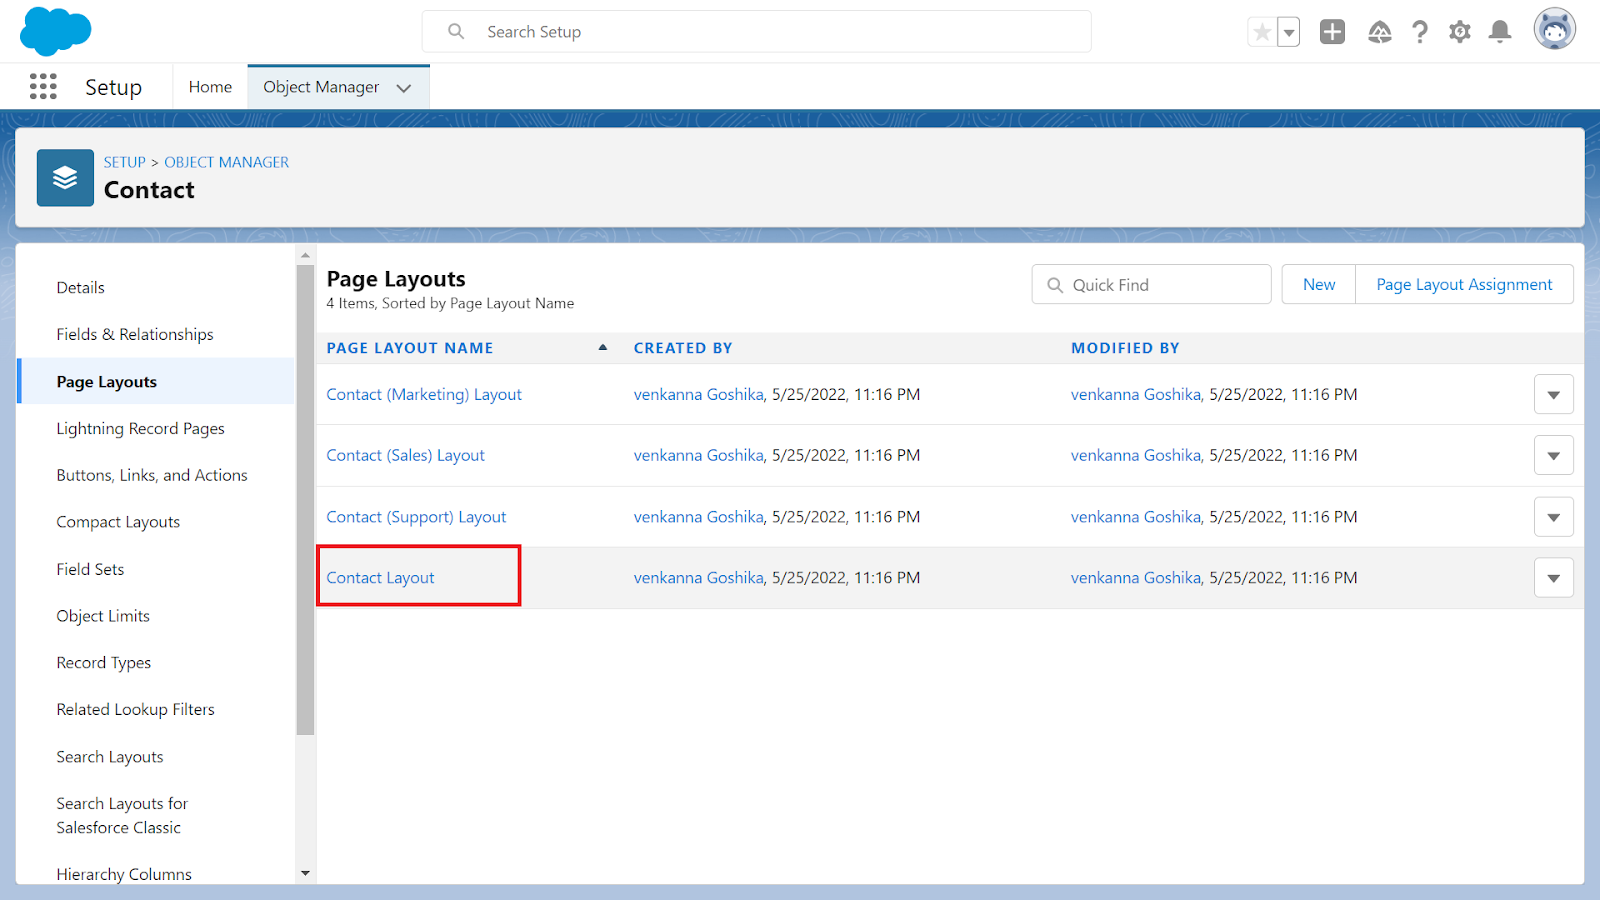Open creator venkanna Goshika on Sales row
Viewport: 1600px width, 900px height.
[x=699, y=456]
